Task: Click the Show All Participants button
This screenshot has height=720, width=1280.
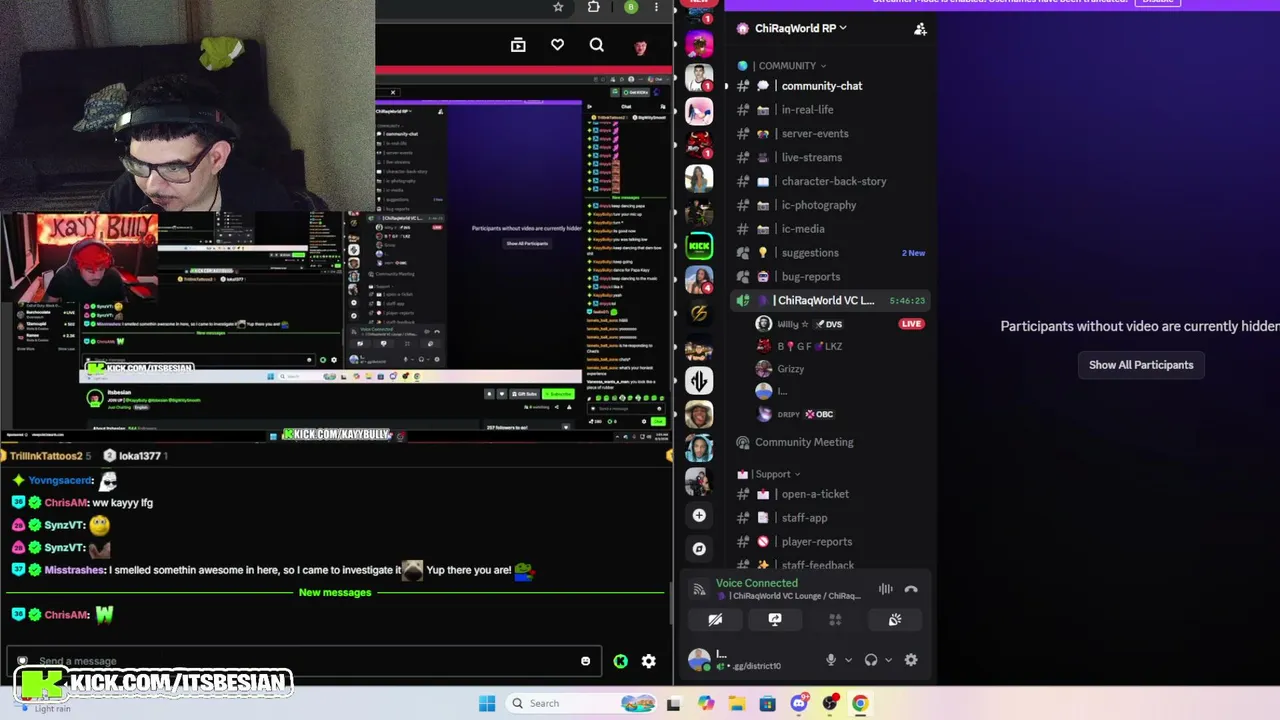Action: tap(1141, 365)
